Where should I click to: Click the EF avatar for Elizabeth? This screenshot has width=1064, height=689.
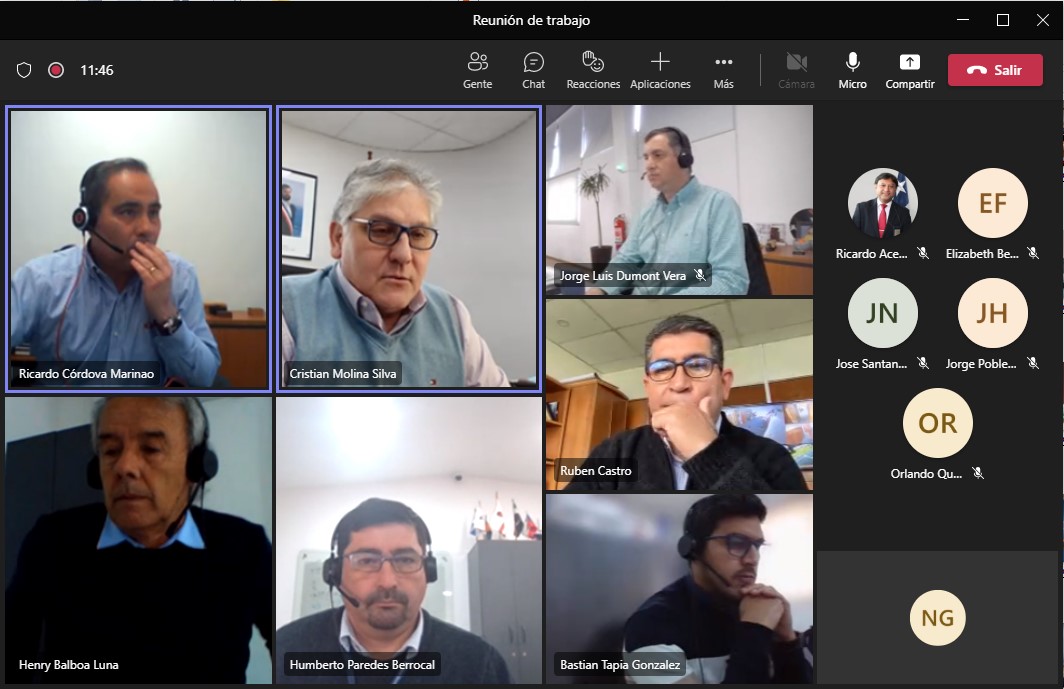coord(992,203)
